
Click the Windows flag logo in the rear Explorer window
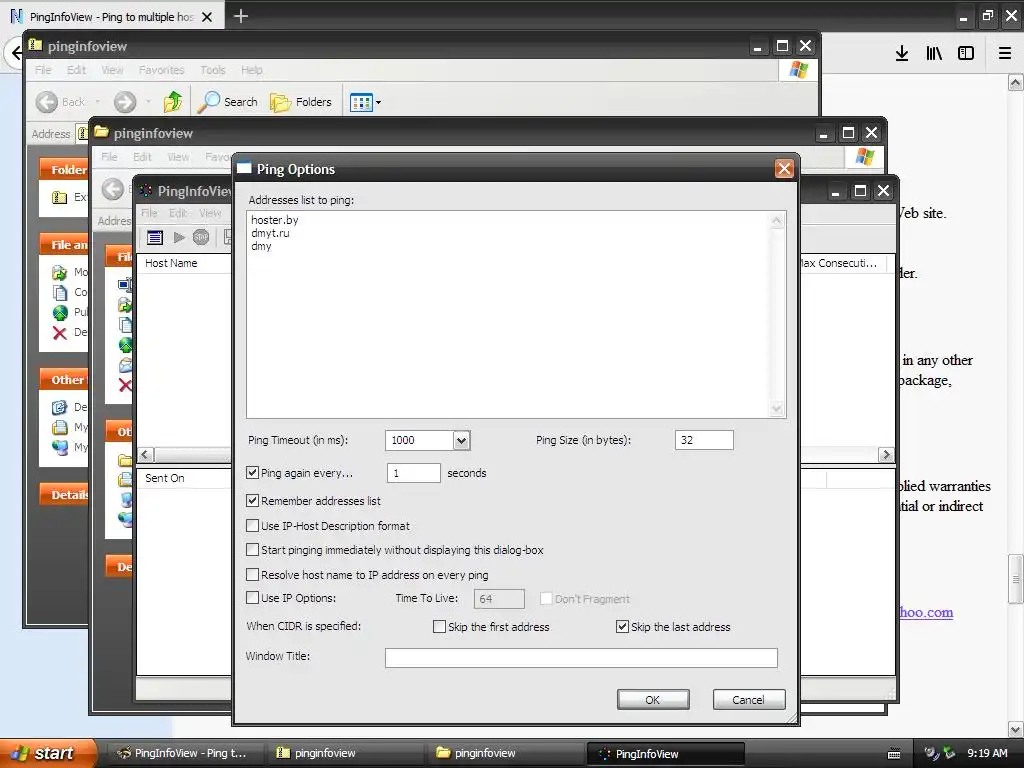pos(798,69)
